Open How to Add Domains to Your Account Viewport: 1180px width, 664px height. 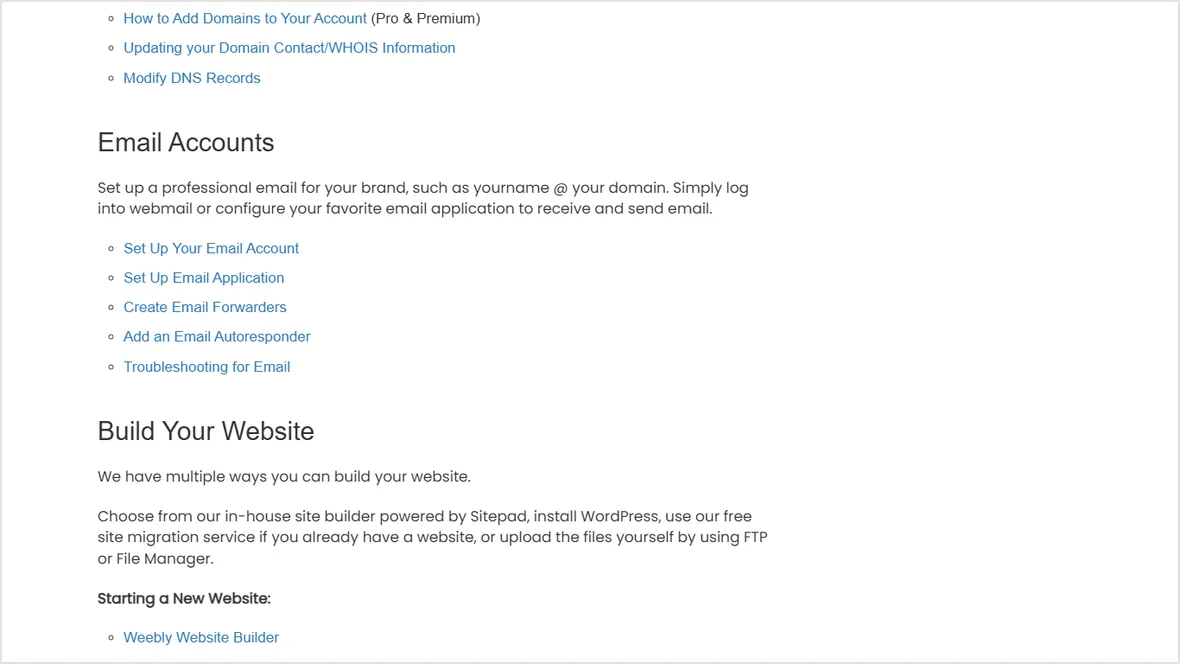click(245, 18)
